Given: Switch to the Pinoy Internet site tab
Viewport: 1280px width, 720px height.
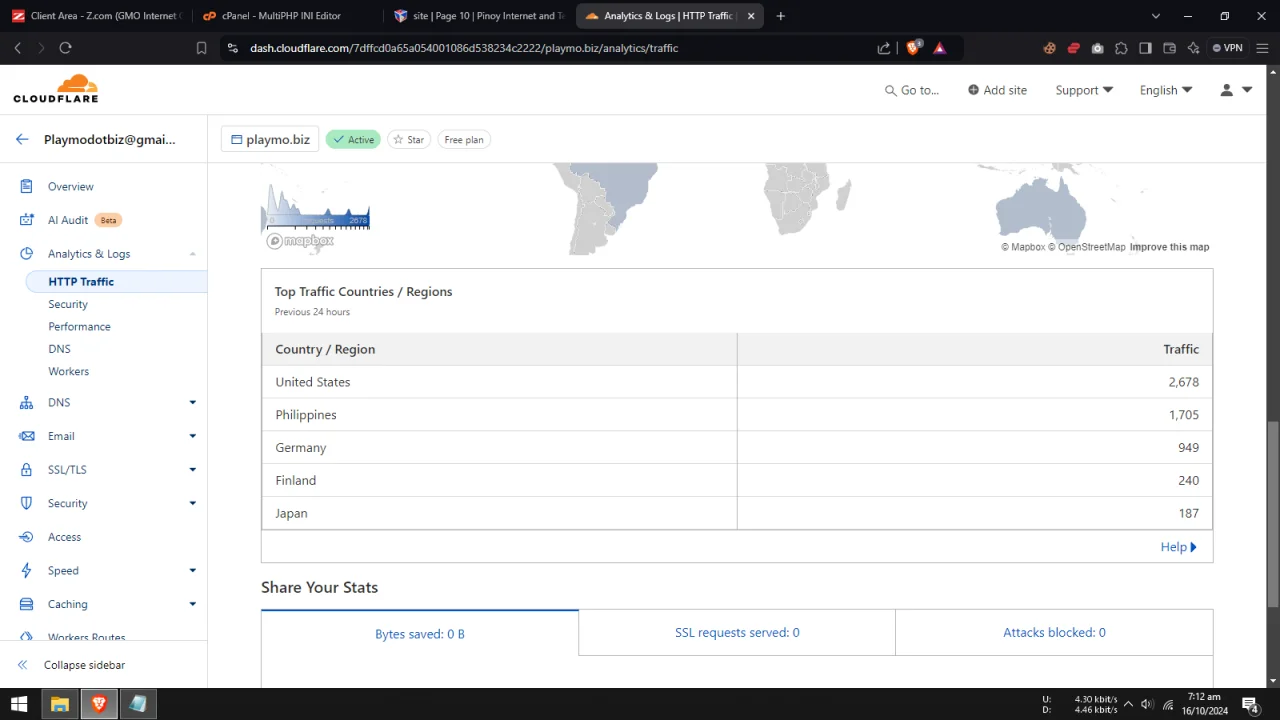Looking at the screenshot, I should (x=481, y=16).
